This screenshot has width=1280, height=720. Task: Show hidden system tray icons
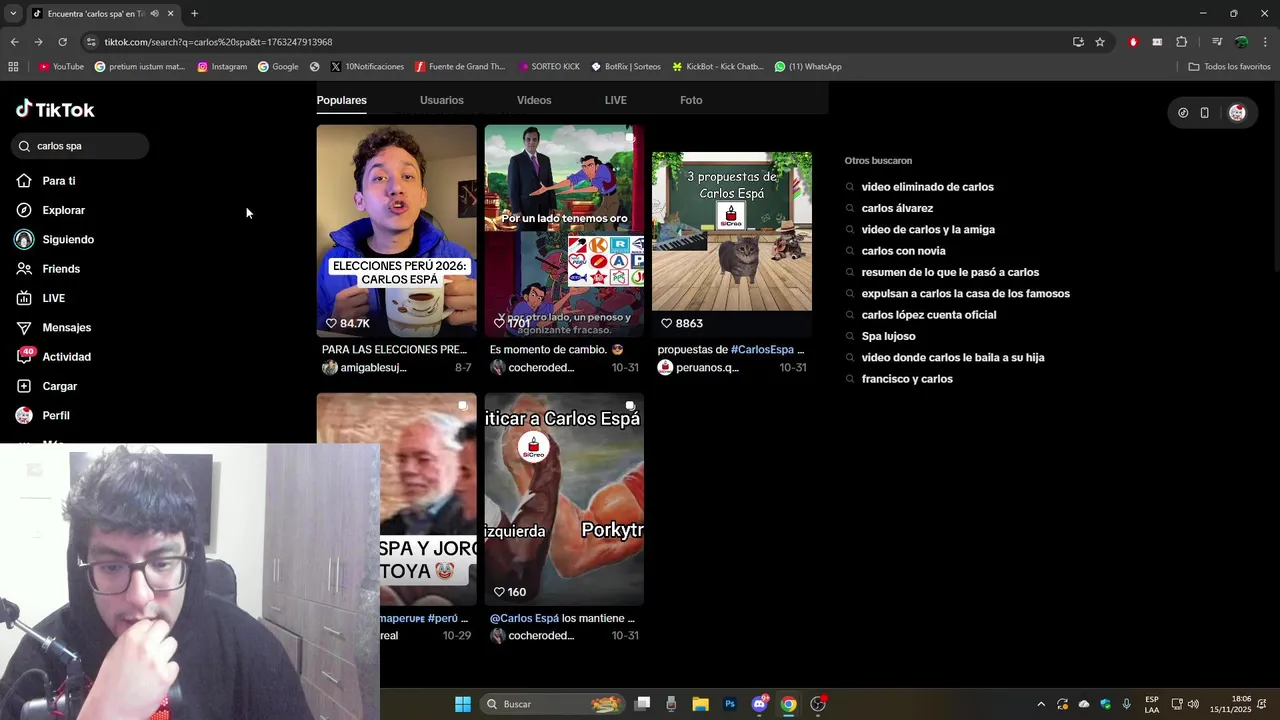pos(1041,704)
